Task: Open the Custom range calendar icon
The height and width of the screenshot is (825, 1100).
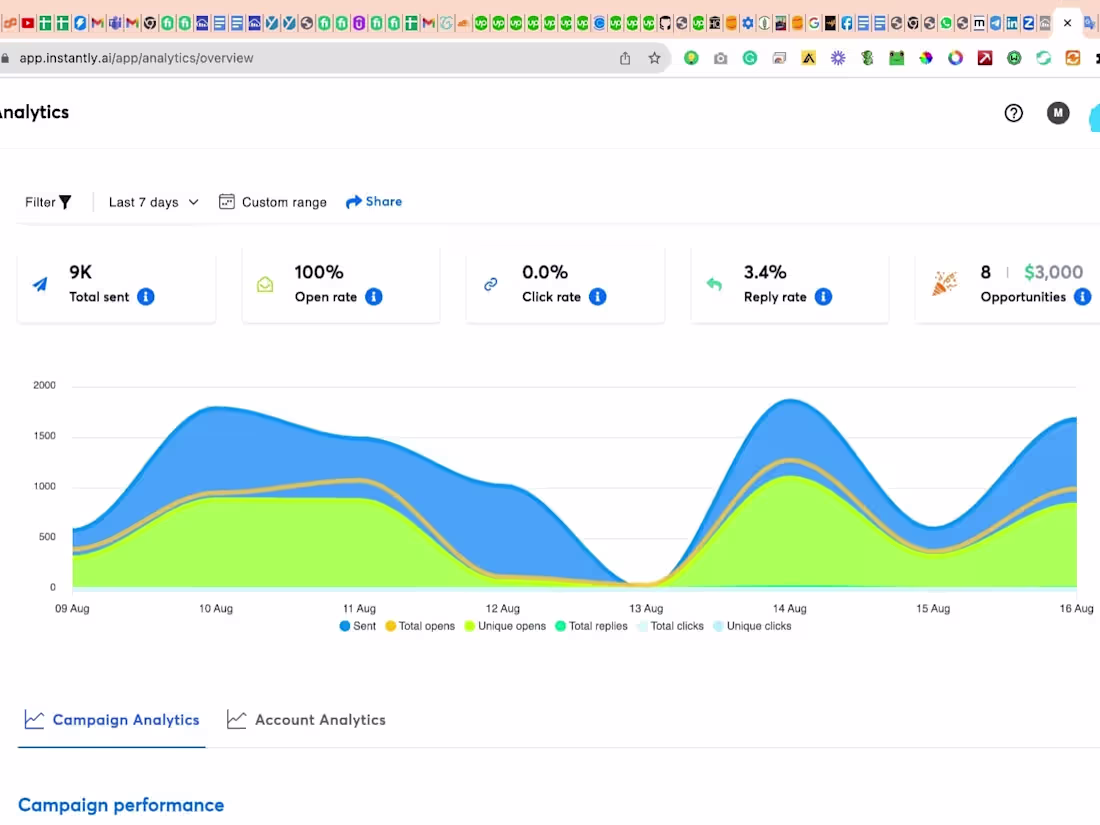Action: click(226, 201)
